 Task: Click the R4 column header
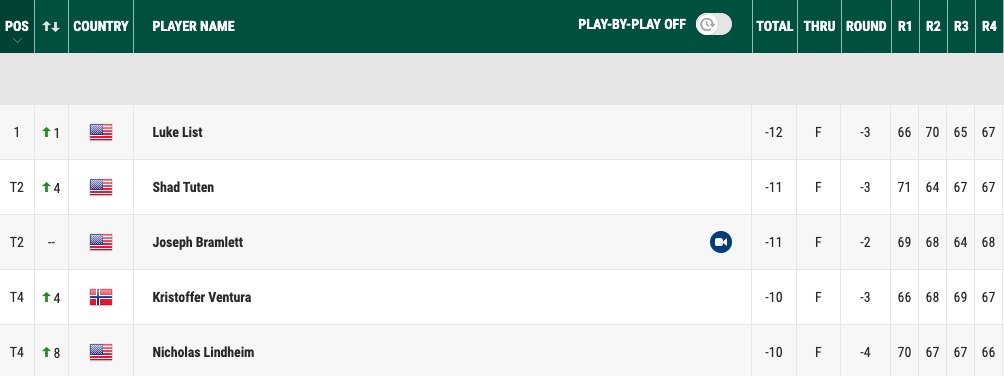click(x=989, y=26)
